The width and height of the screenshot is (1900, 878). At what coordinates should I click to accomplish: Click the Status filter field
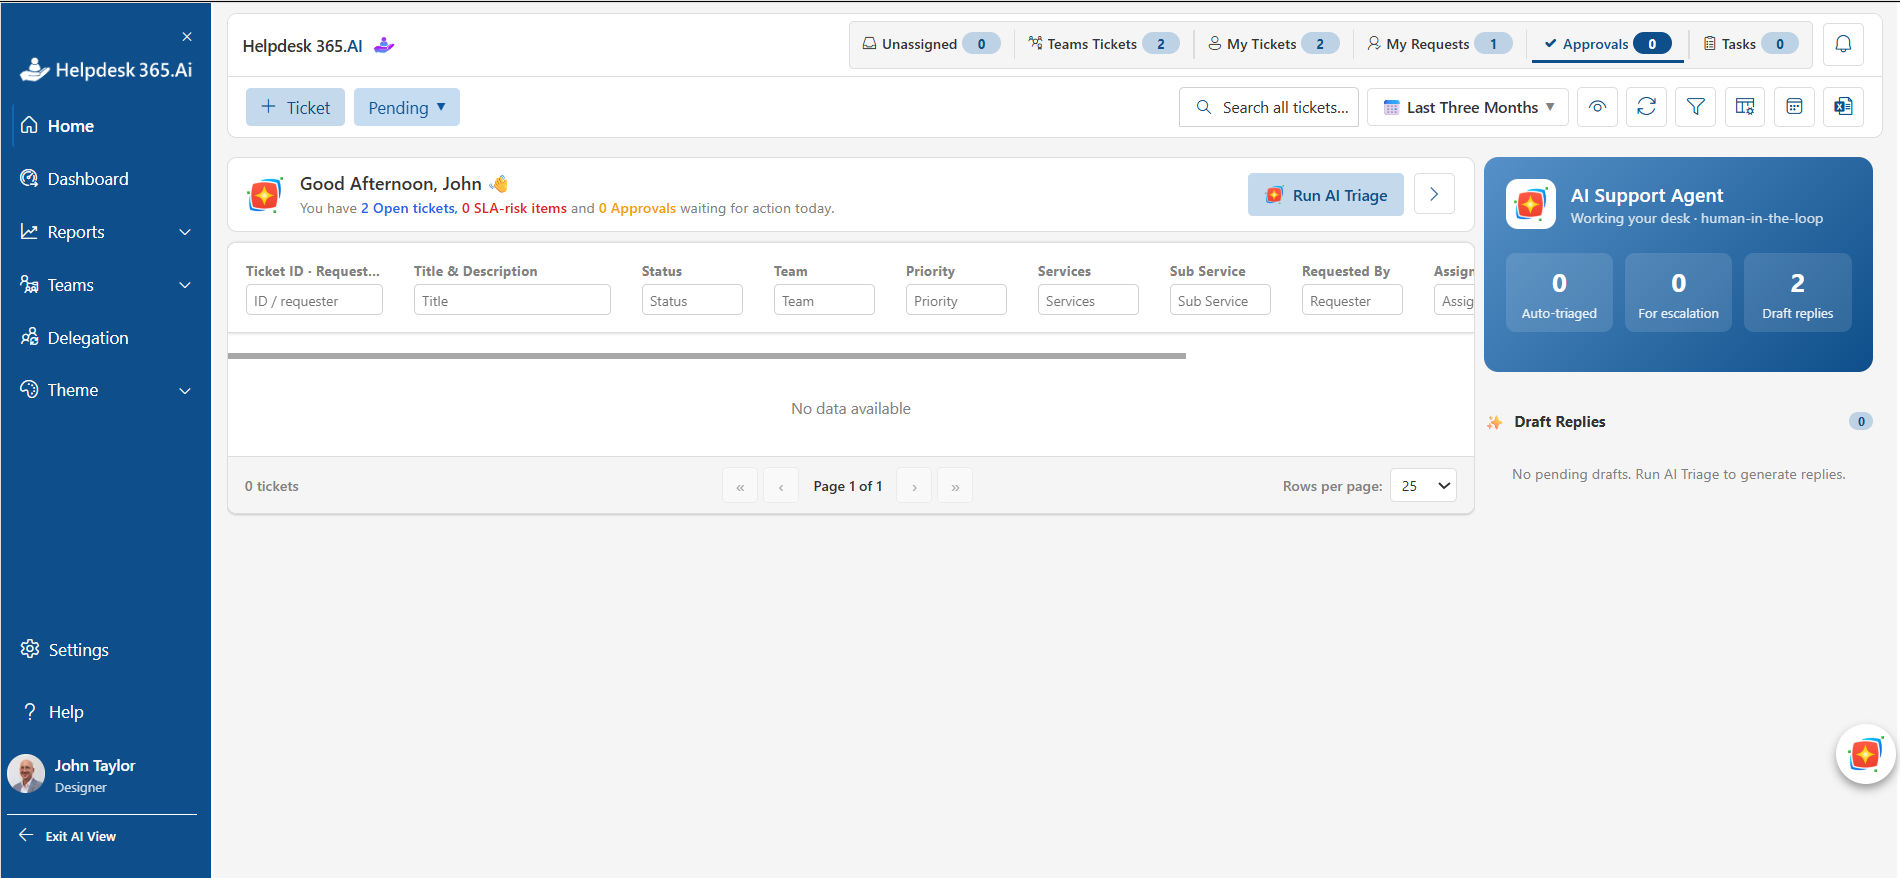(692, 300)
